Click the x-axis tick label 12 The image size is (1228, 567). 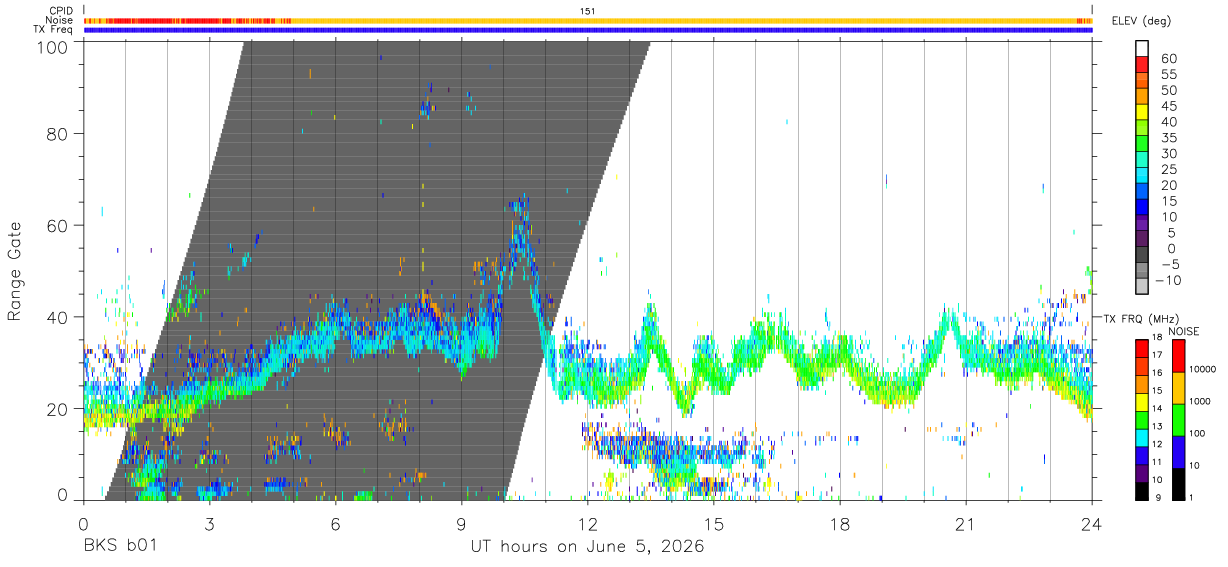coord(588,525)
